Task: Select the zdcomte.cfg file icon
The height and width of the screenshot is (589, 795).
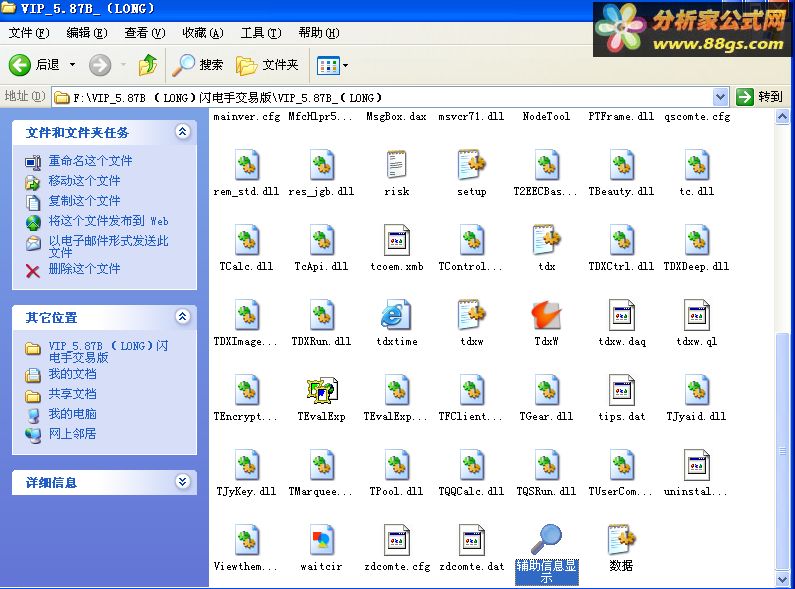Action: point(396,540)
